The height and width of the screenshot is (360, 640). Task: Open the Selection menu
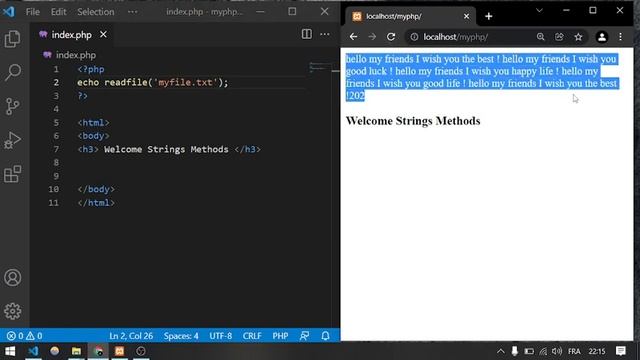96,12
